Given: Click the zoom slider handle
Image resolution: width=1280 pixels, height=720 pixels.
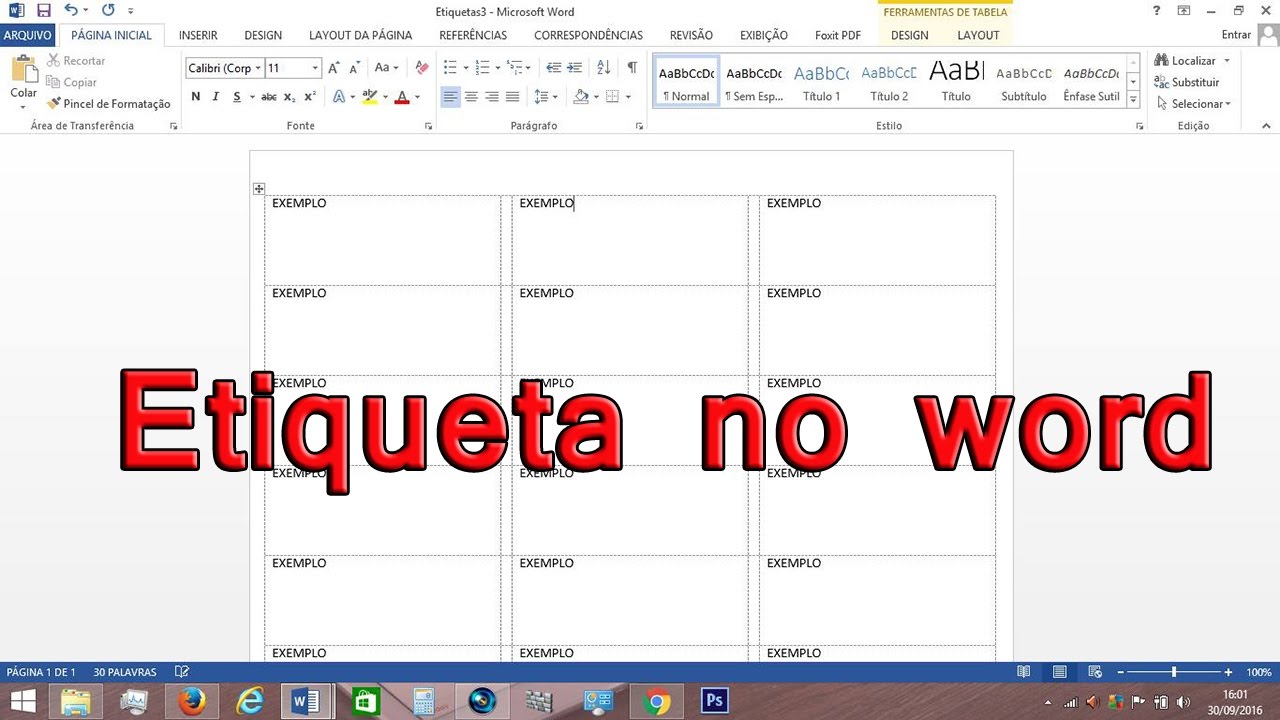Looking at the screenshot, I should (x=1174, y=672).
